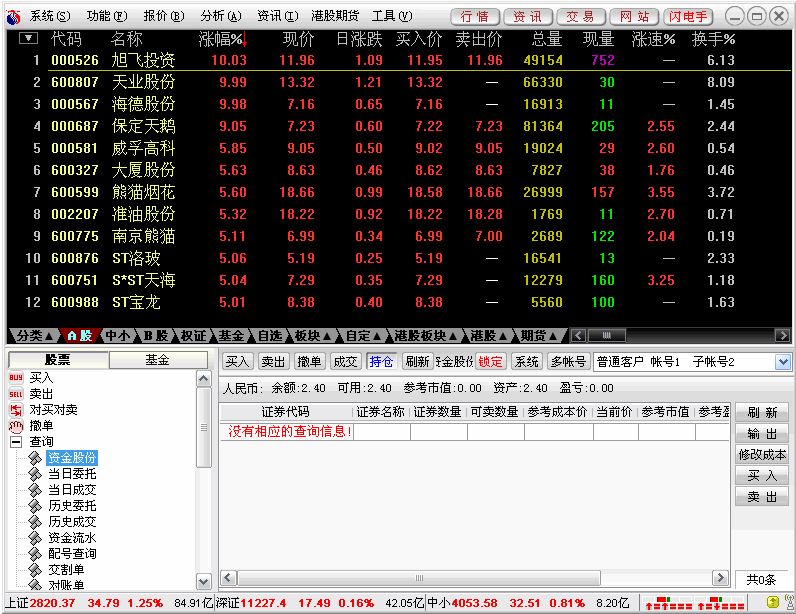
Task: Click the 卖出 SELL icon in sidebar
Action: coord(16,394)
